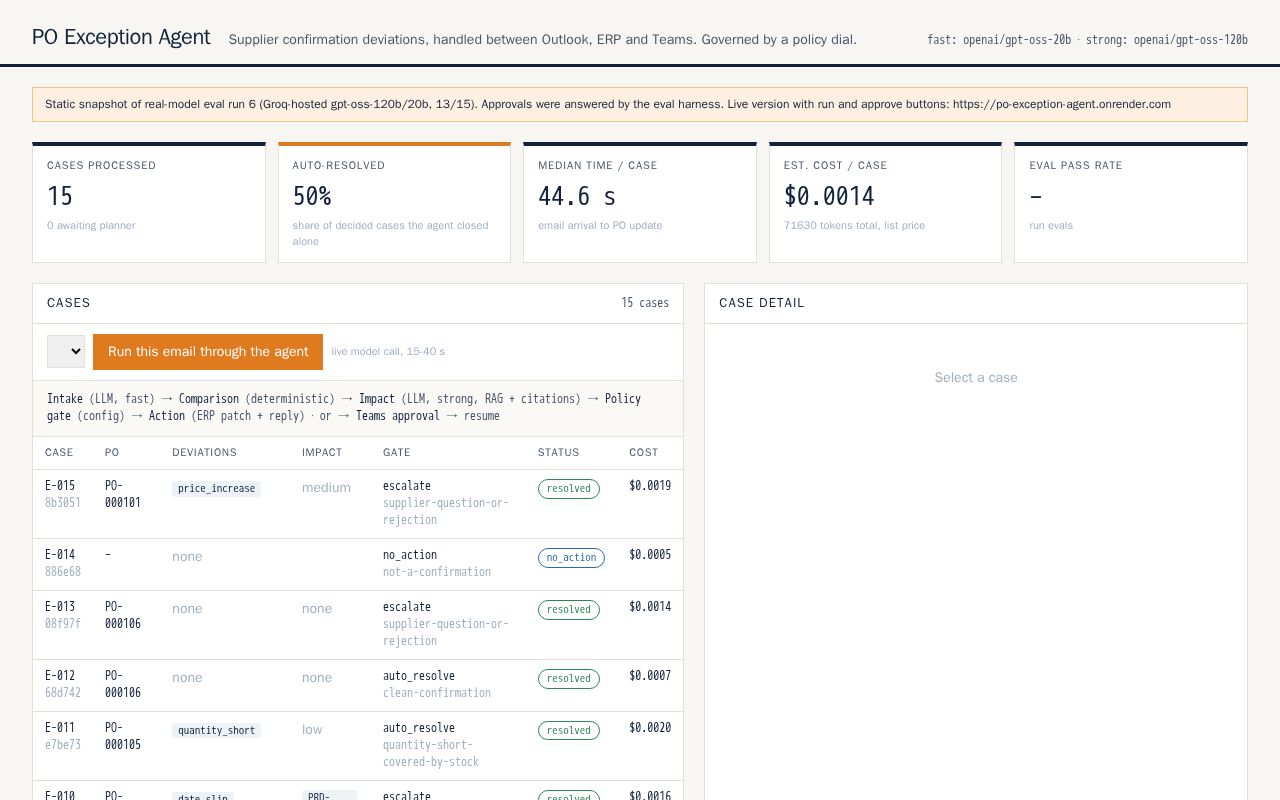The image size is (1280, 800).
Task: Click resolved status badge for E-012
Action: tap(569, 679)
